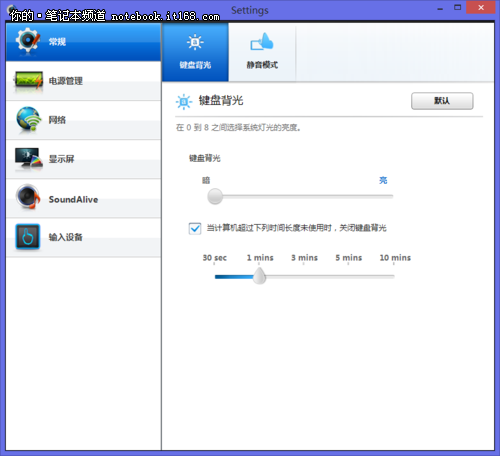Open the SoundAlive speaker icon
The image size is (500, 456).
tap(28, 197)
